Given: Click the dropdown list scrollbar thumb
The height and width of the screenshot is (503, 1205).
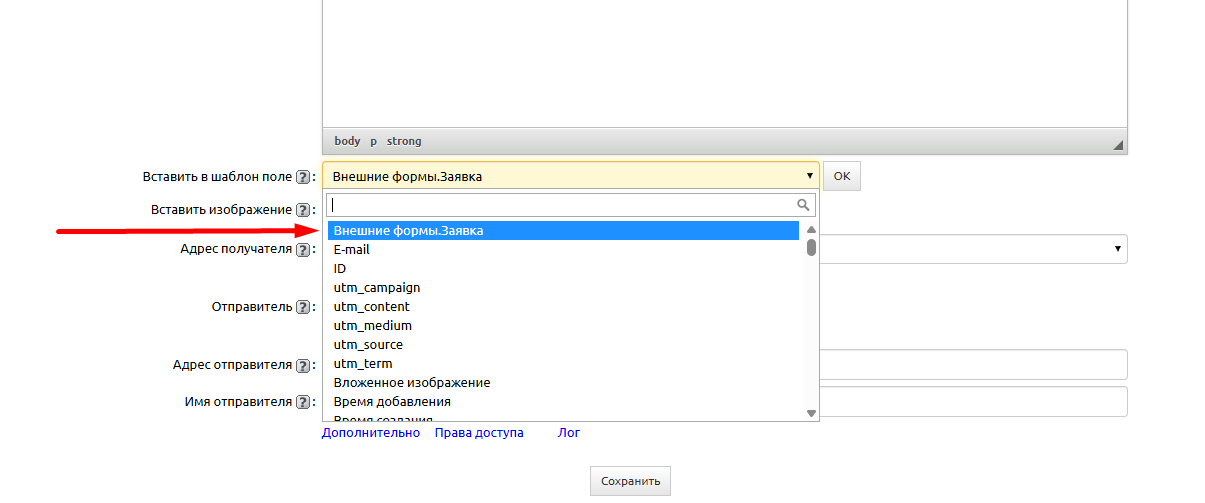Looking at the screenshot, I should coord(811,247).
